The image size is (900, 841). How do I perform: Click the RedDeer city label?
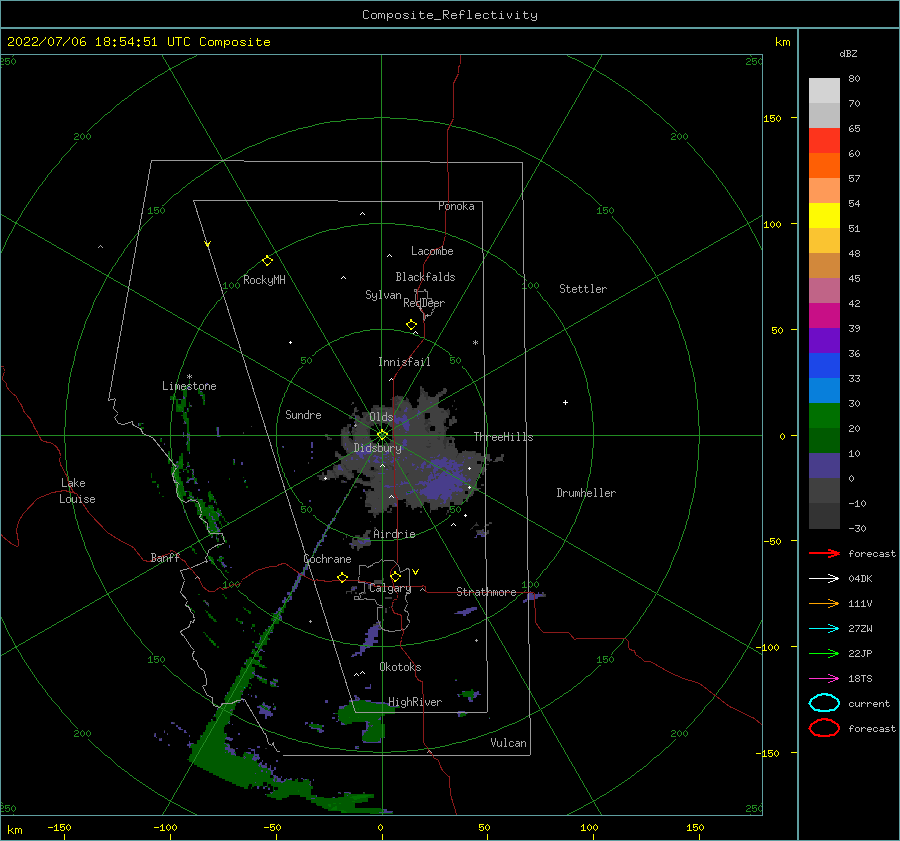click(x=424, y=303)
